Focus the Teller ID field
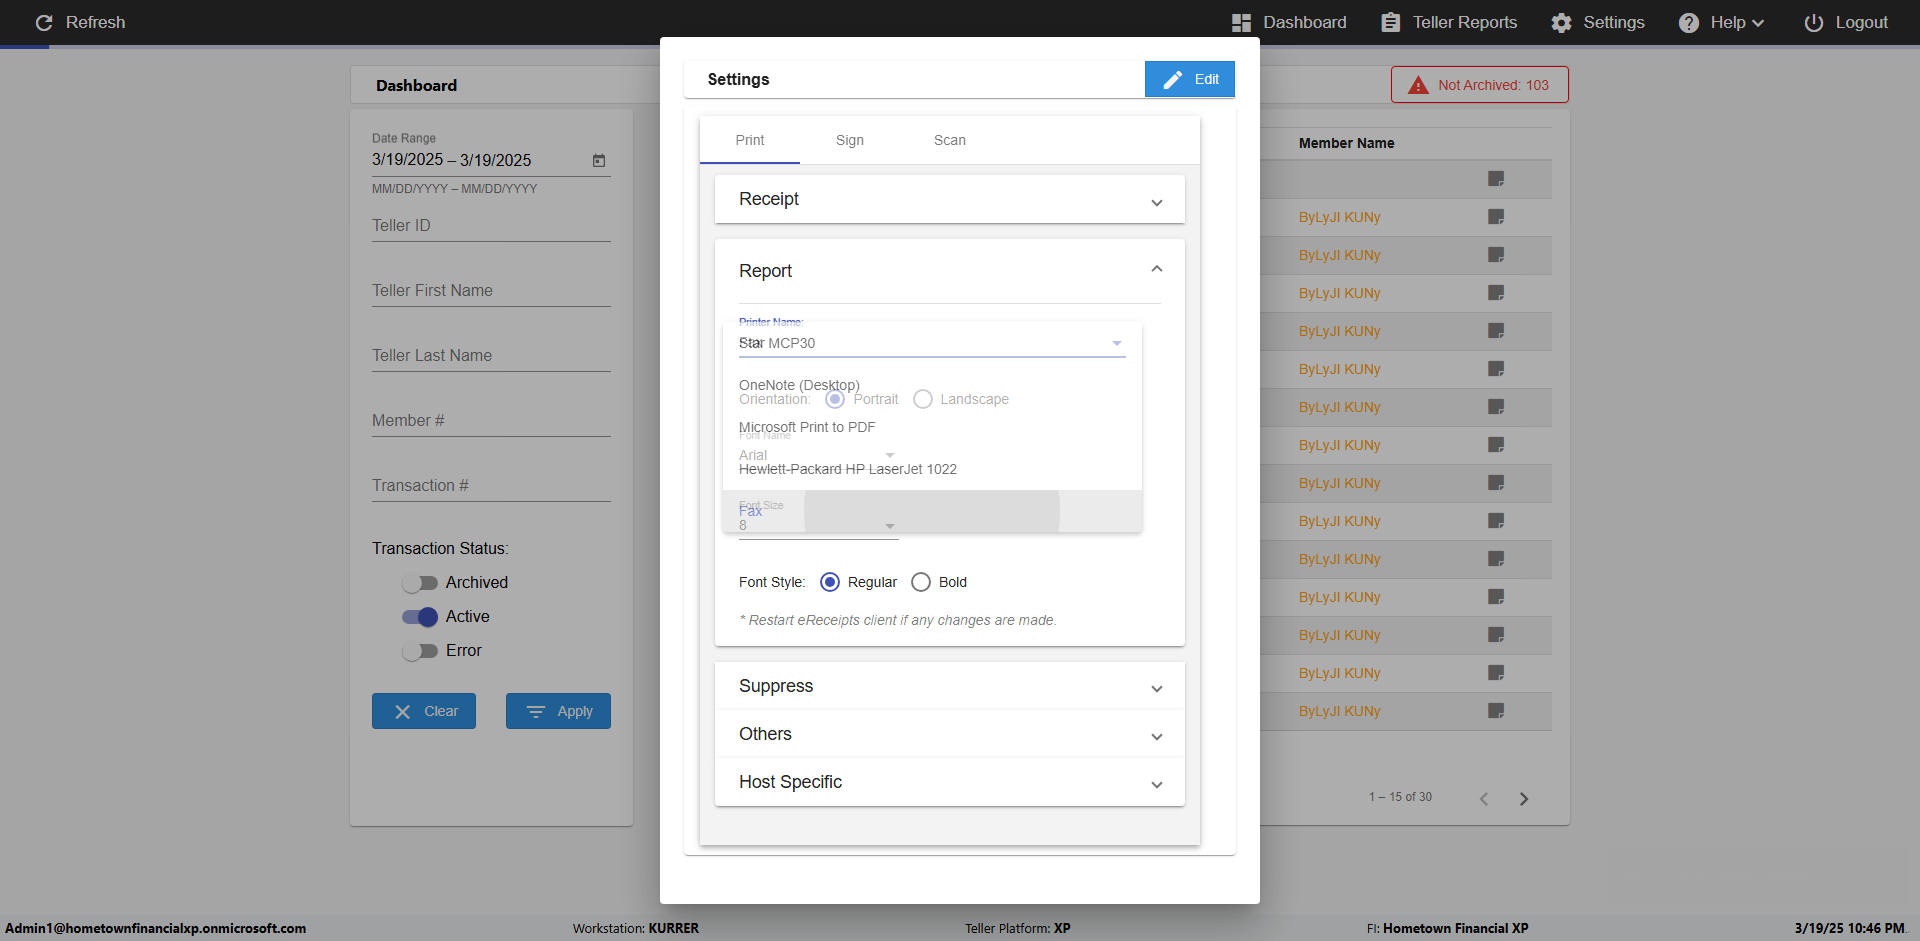Image resolution: width=1920 pixels, height=941 pixels. 491,226
